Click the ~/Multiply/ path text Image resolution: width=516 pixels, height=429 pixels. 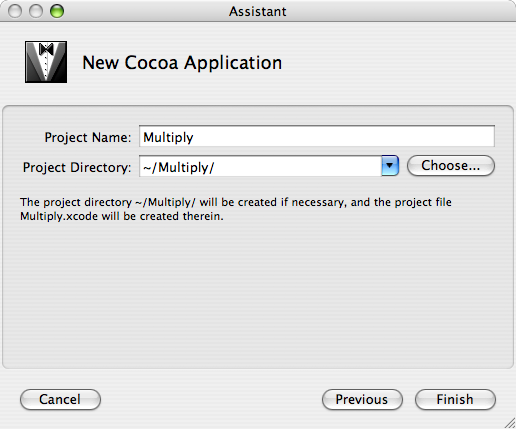click(x=179, y=167)
